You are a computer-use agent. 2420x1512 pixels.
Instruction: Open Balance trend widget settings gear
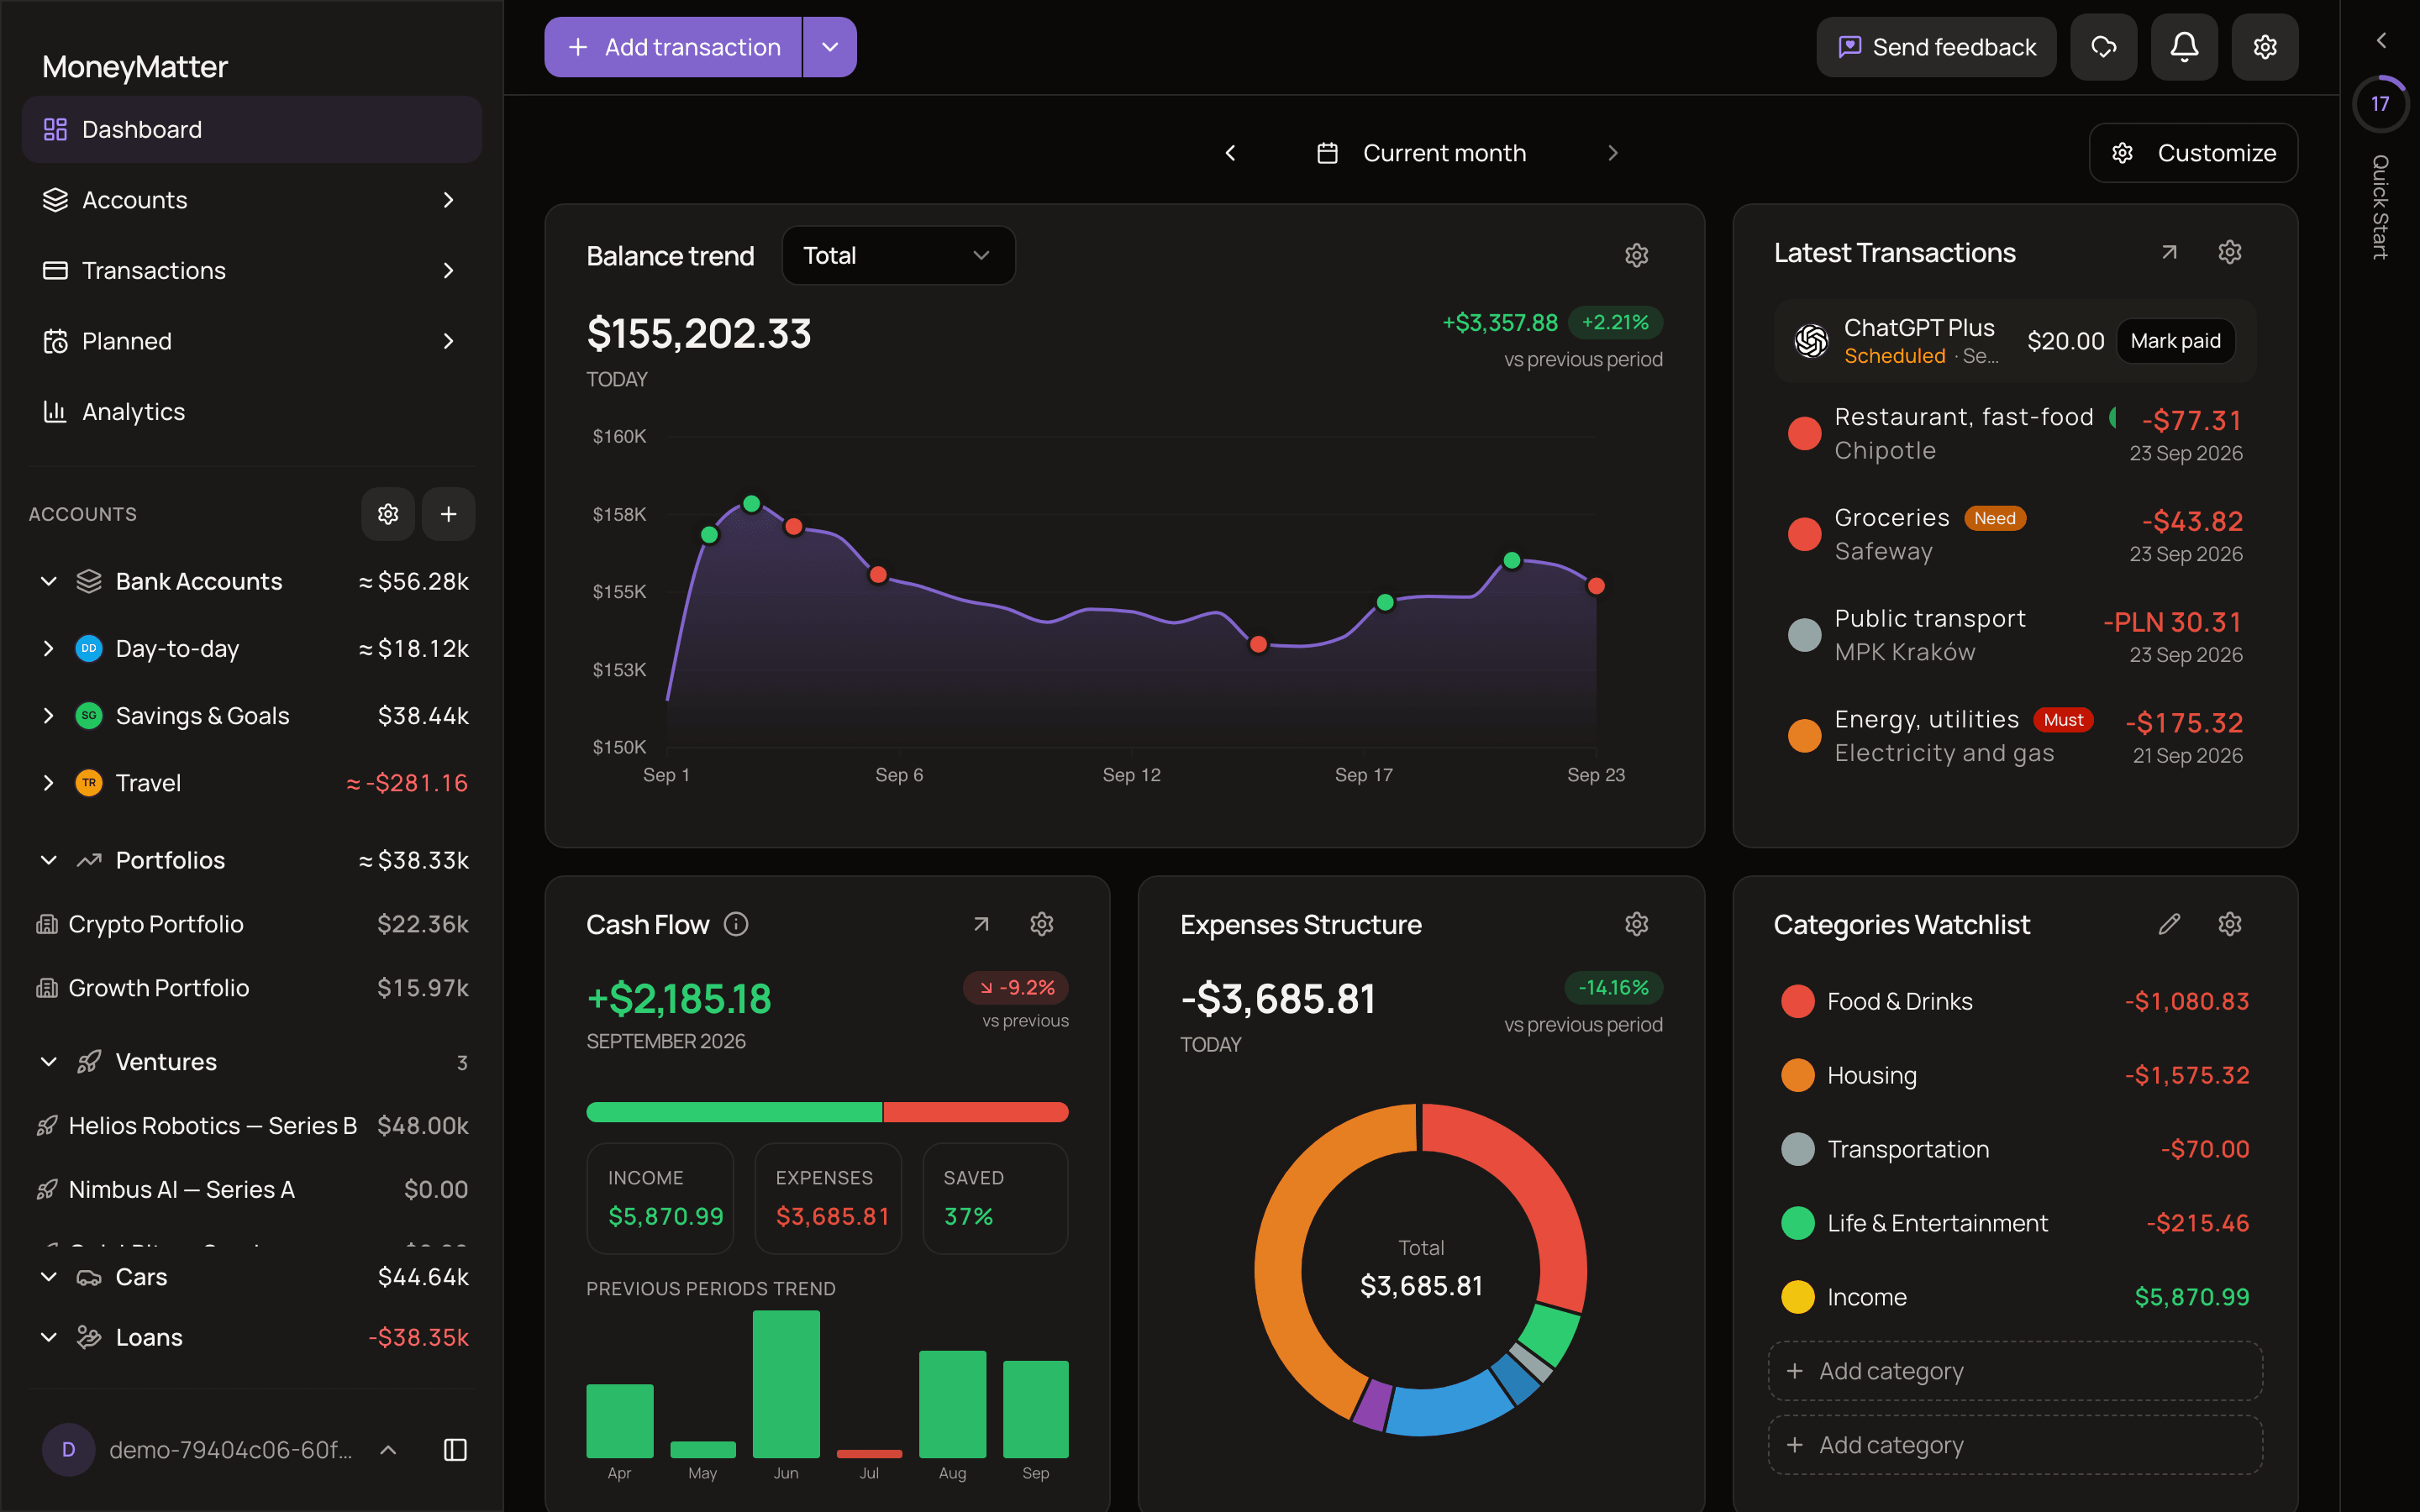(1637, 255)
